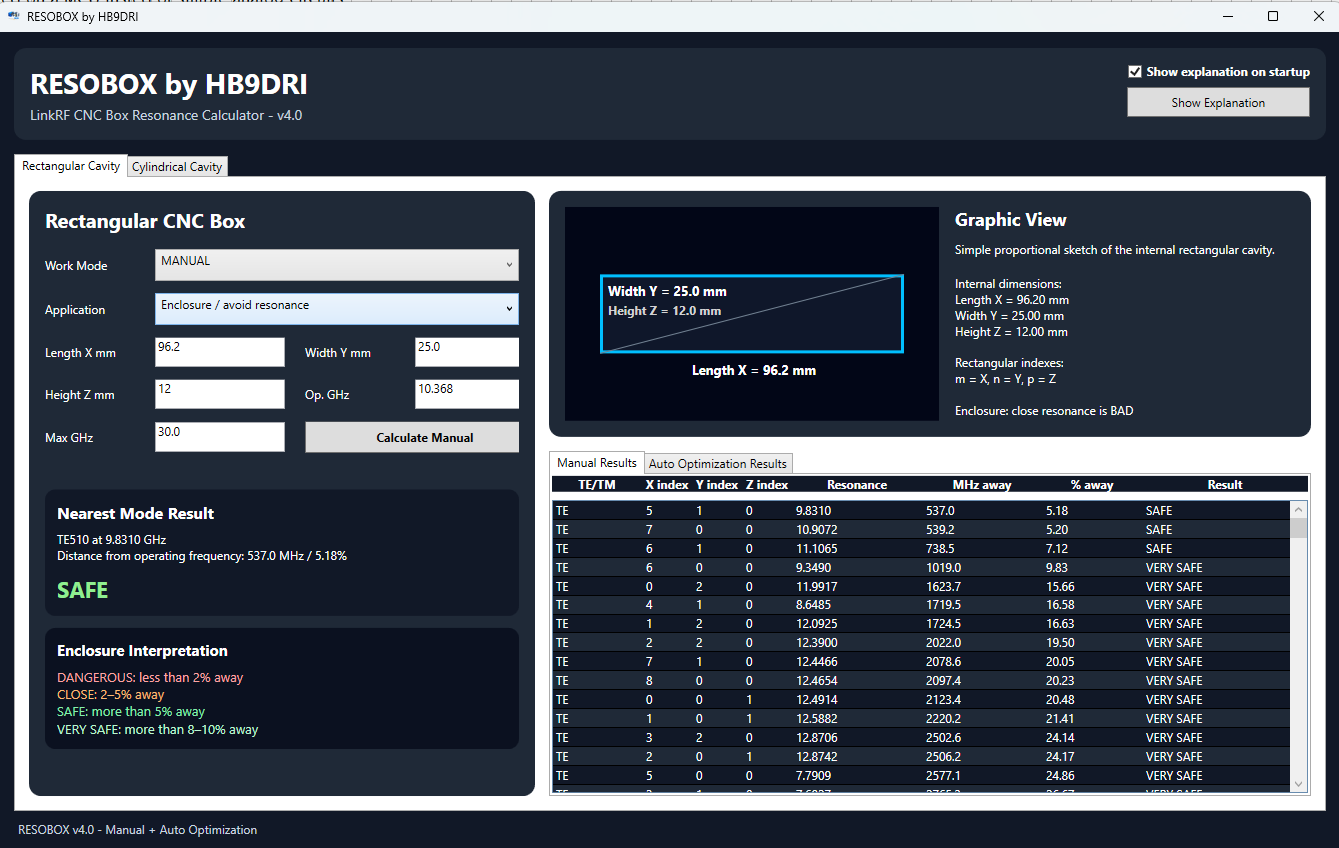Select the row with resonance 7.7909

click(x=922, y=776)
